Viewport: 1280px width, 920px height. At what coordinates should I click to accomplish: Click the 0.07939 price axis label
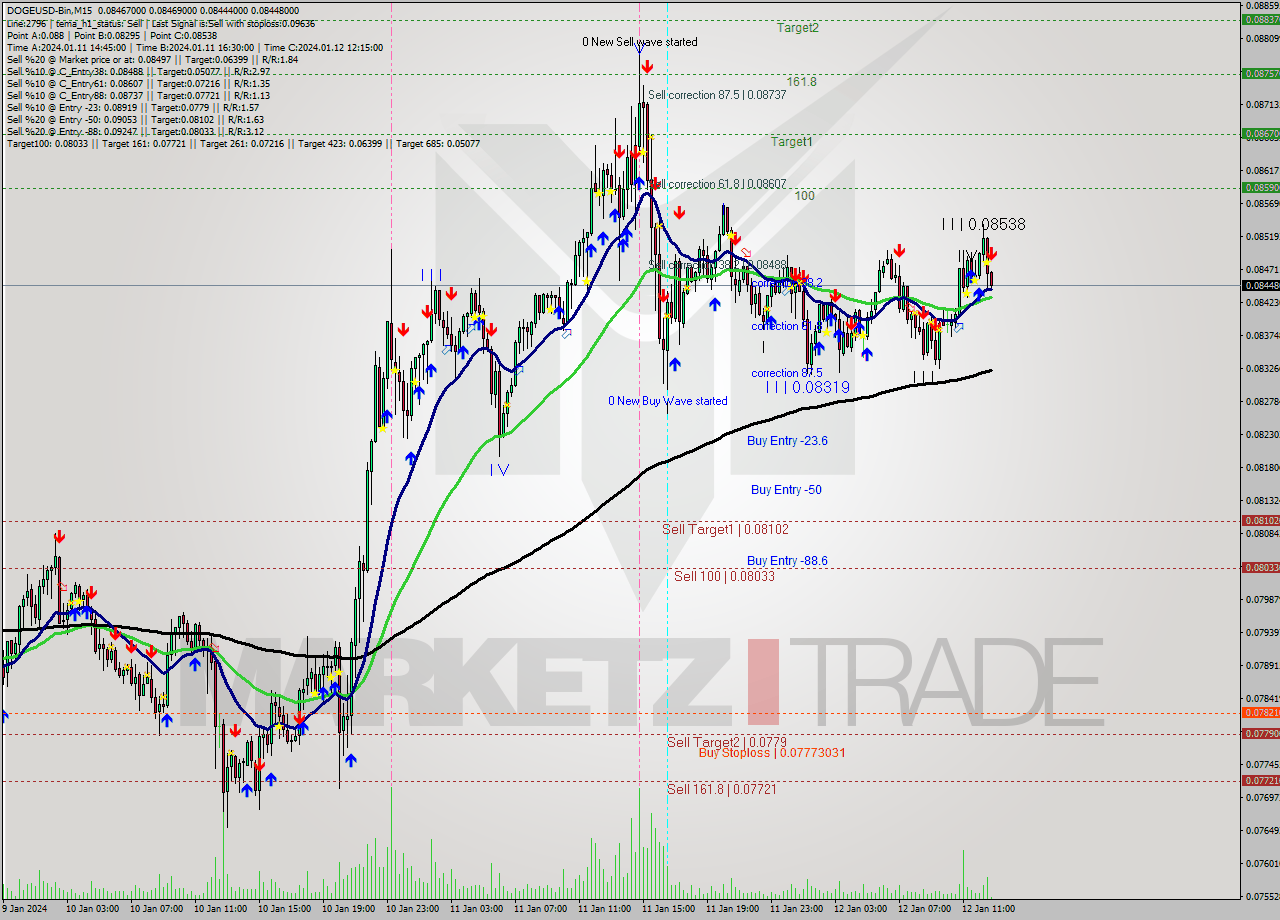click(x=1261, y=632)
